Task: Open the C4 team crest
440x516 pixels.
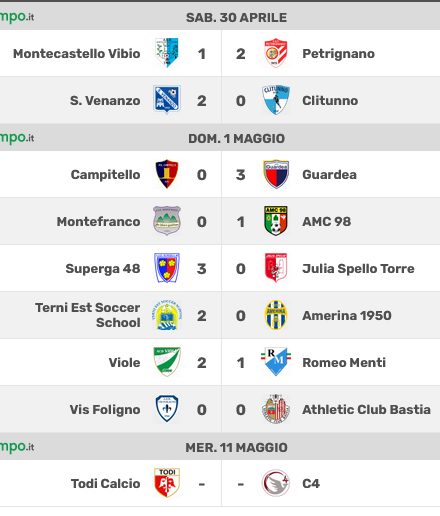Action: pyautogui.click(x=276, y=483)
